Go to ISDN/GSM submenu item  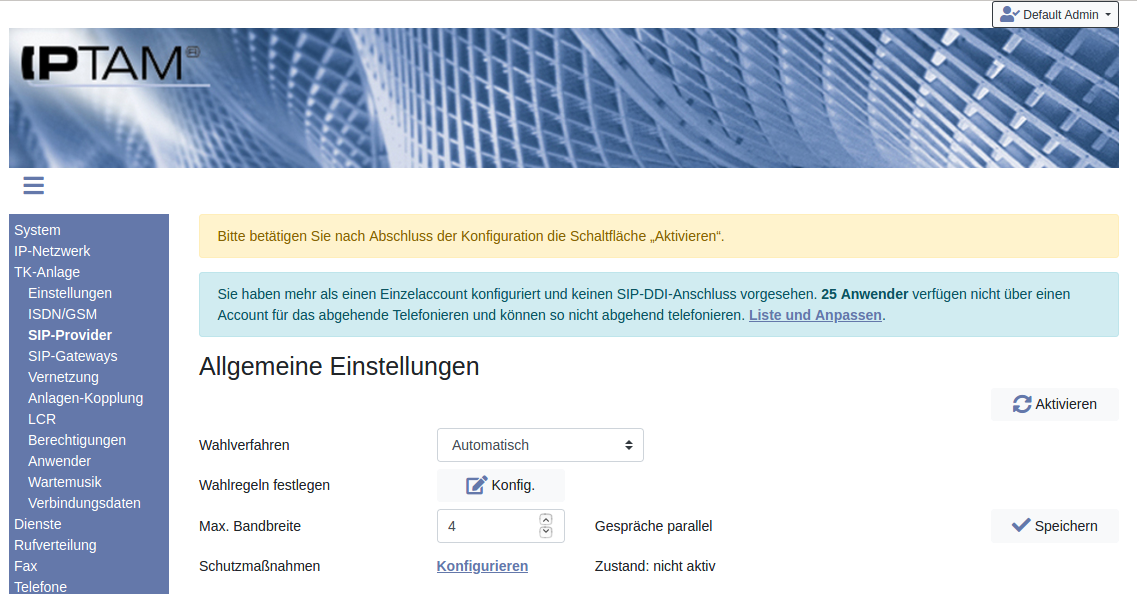pos(62,314)
